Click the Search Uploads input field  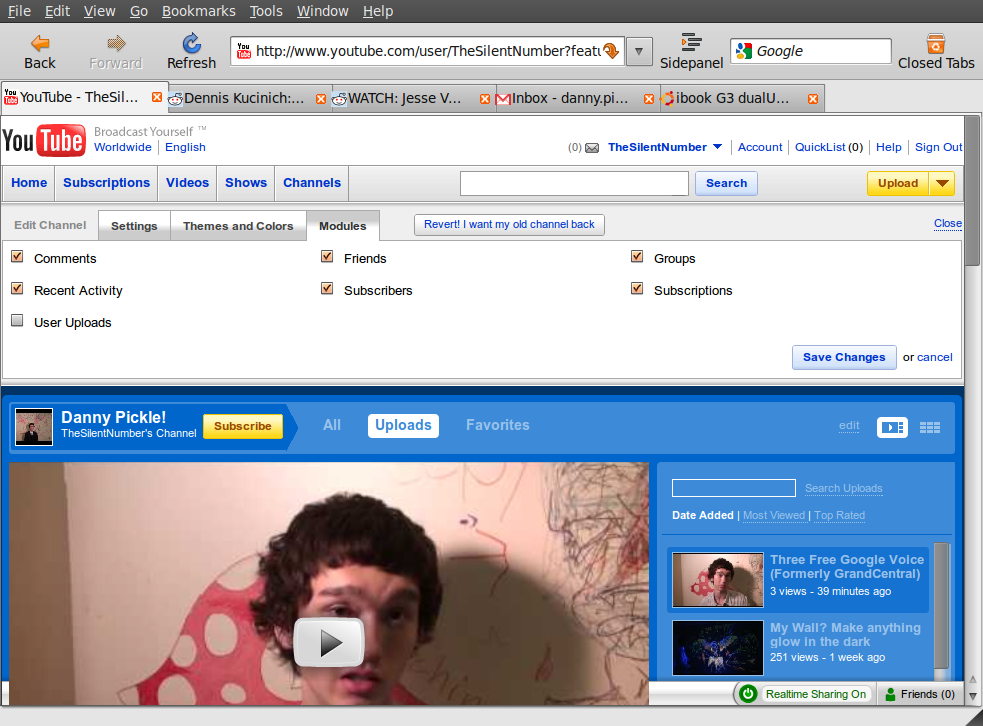733,488
